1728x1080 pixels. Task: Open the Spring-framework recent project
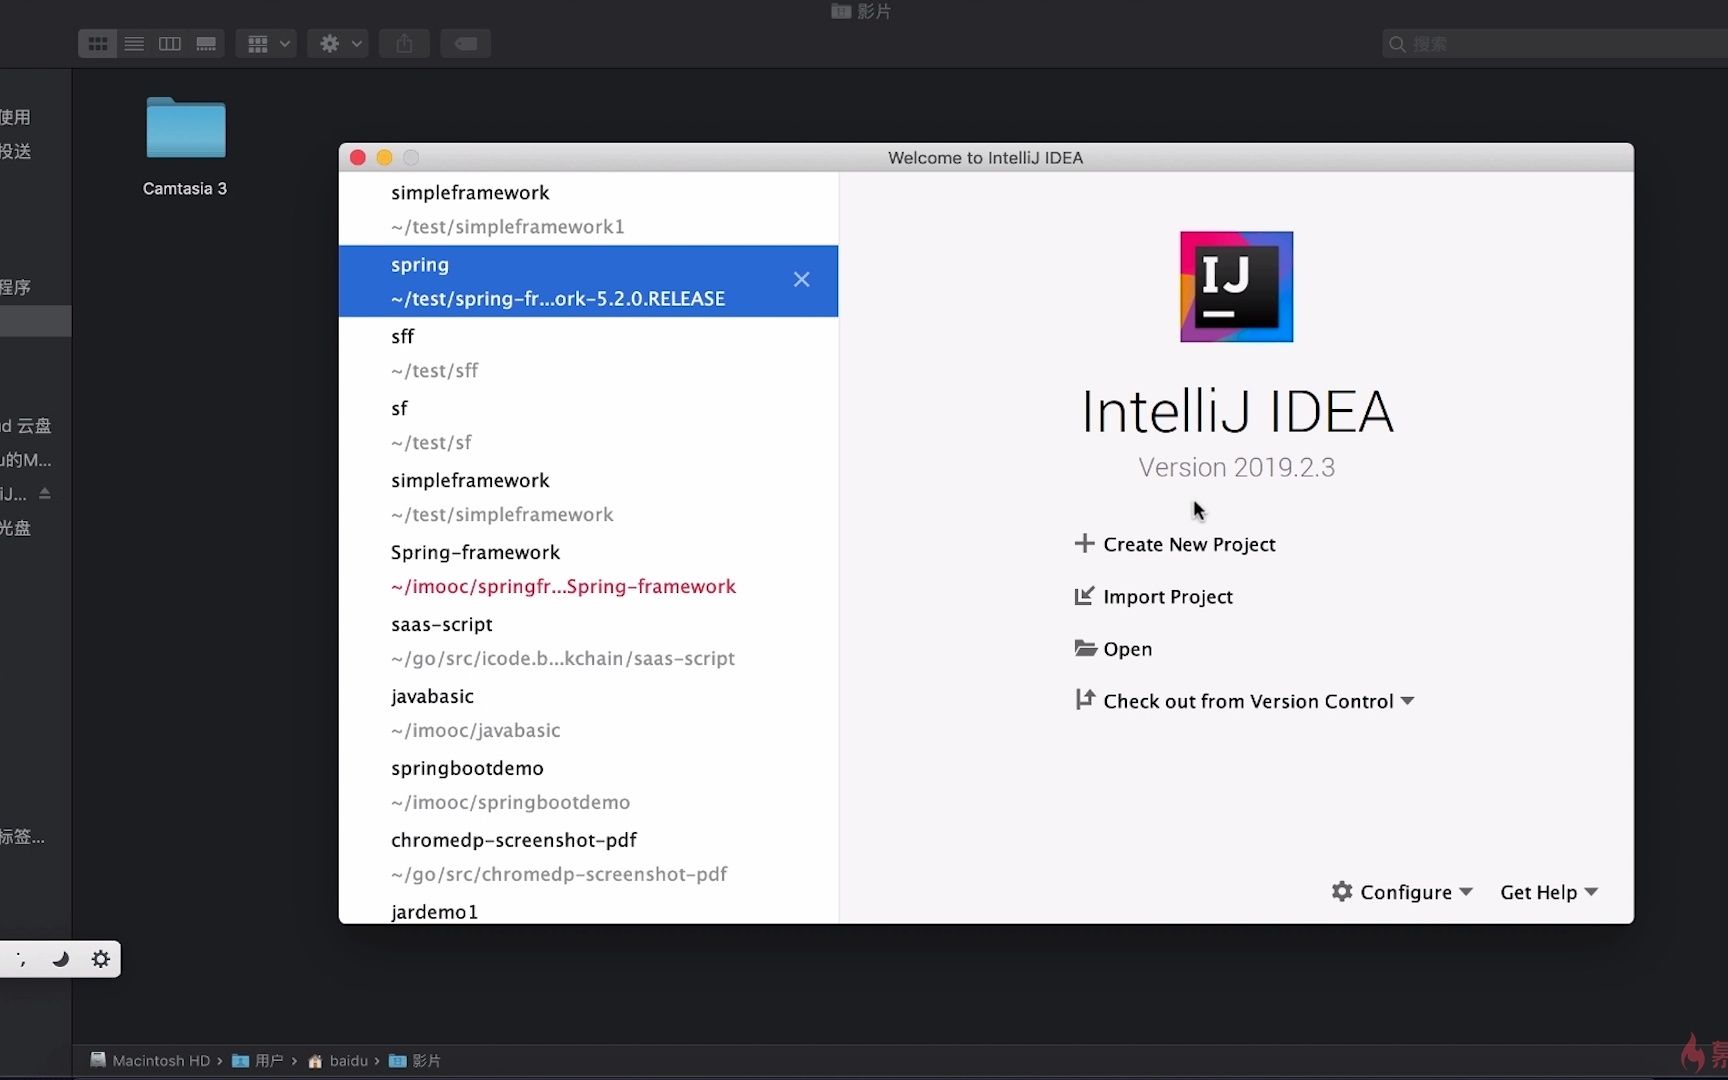pyautogui.click(x=588, y=569)
